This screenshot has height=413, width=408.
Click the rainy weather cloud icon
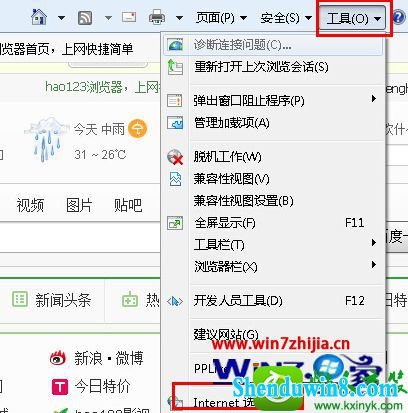coord(46,139)
